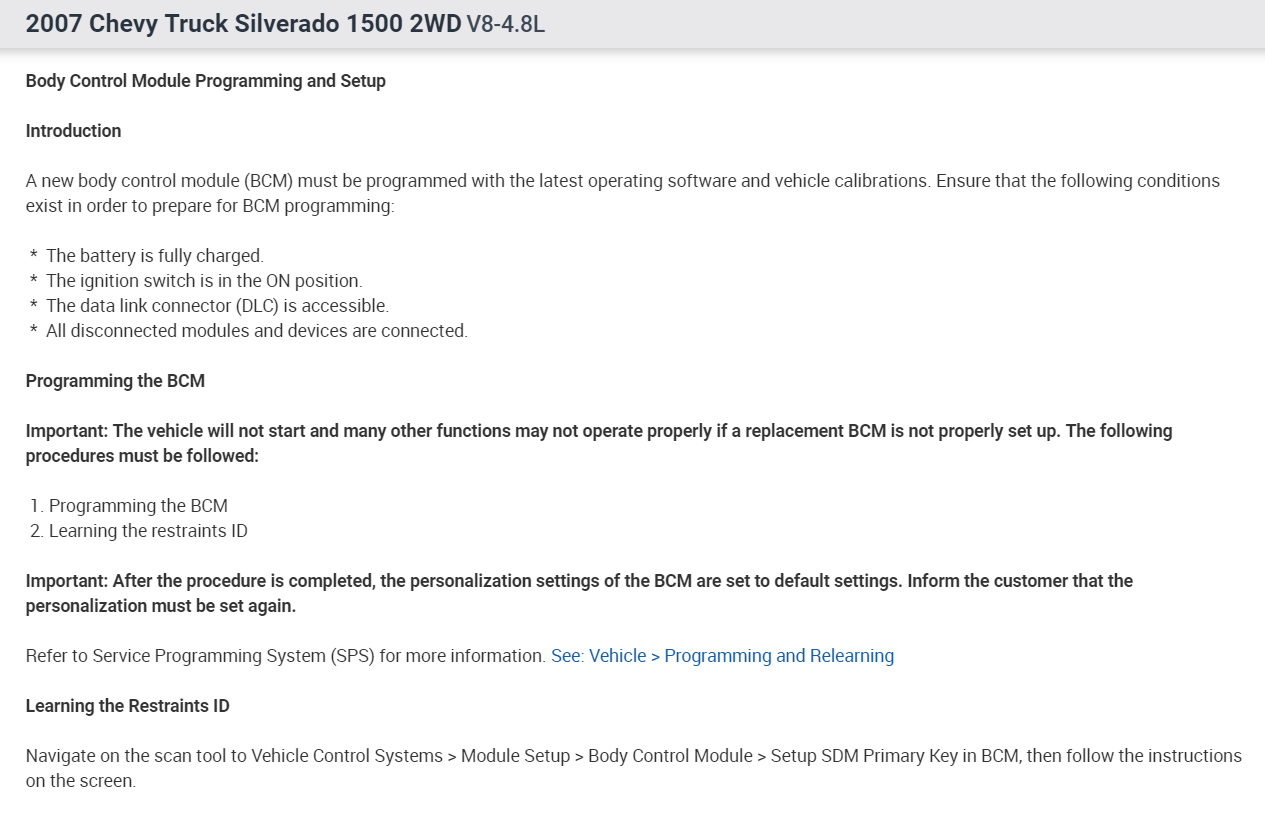Select the Body Control Module Programming and Setup heading
Screen dimensions: 1265x814
tap(205, 81)
